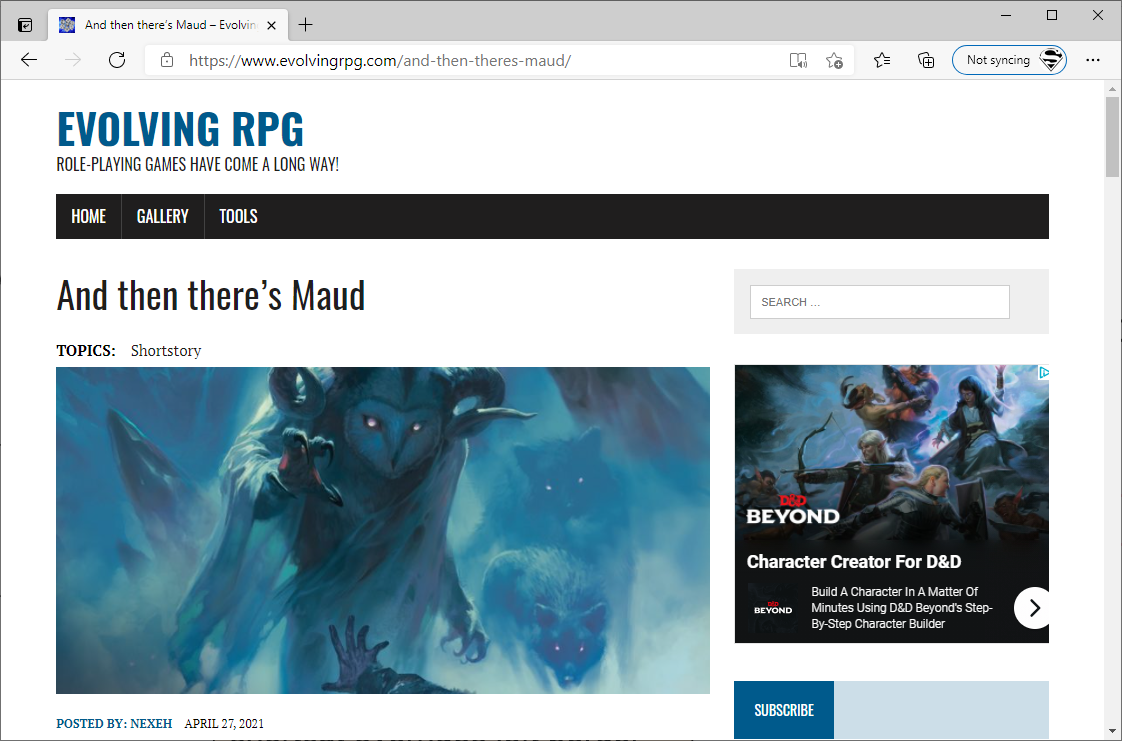The width and height of the screenshot is (1122, 741).
Task: Click the ad's next arrow button
Action: (x=1033, y=608)
